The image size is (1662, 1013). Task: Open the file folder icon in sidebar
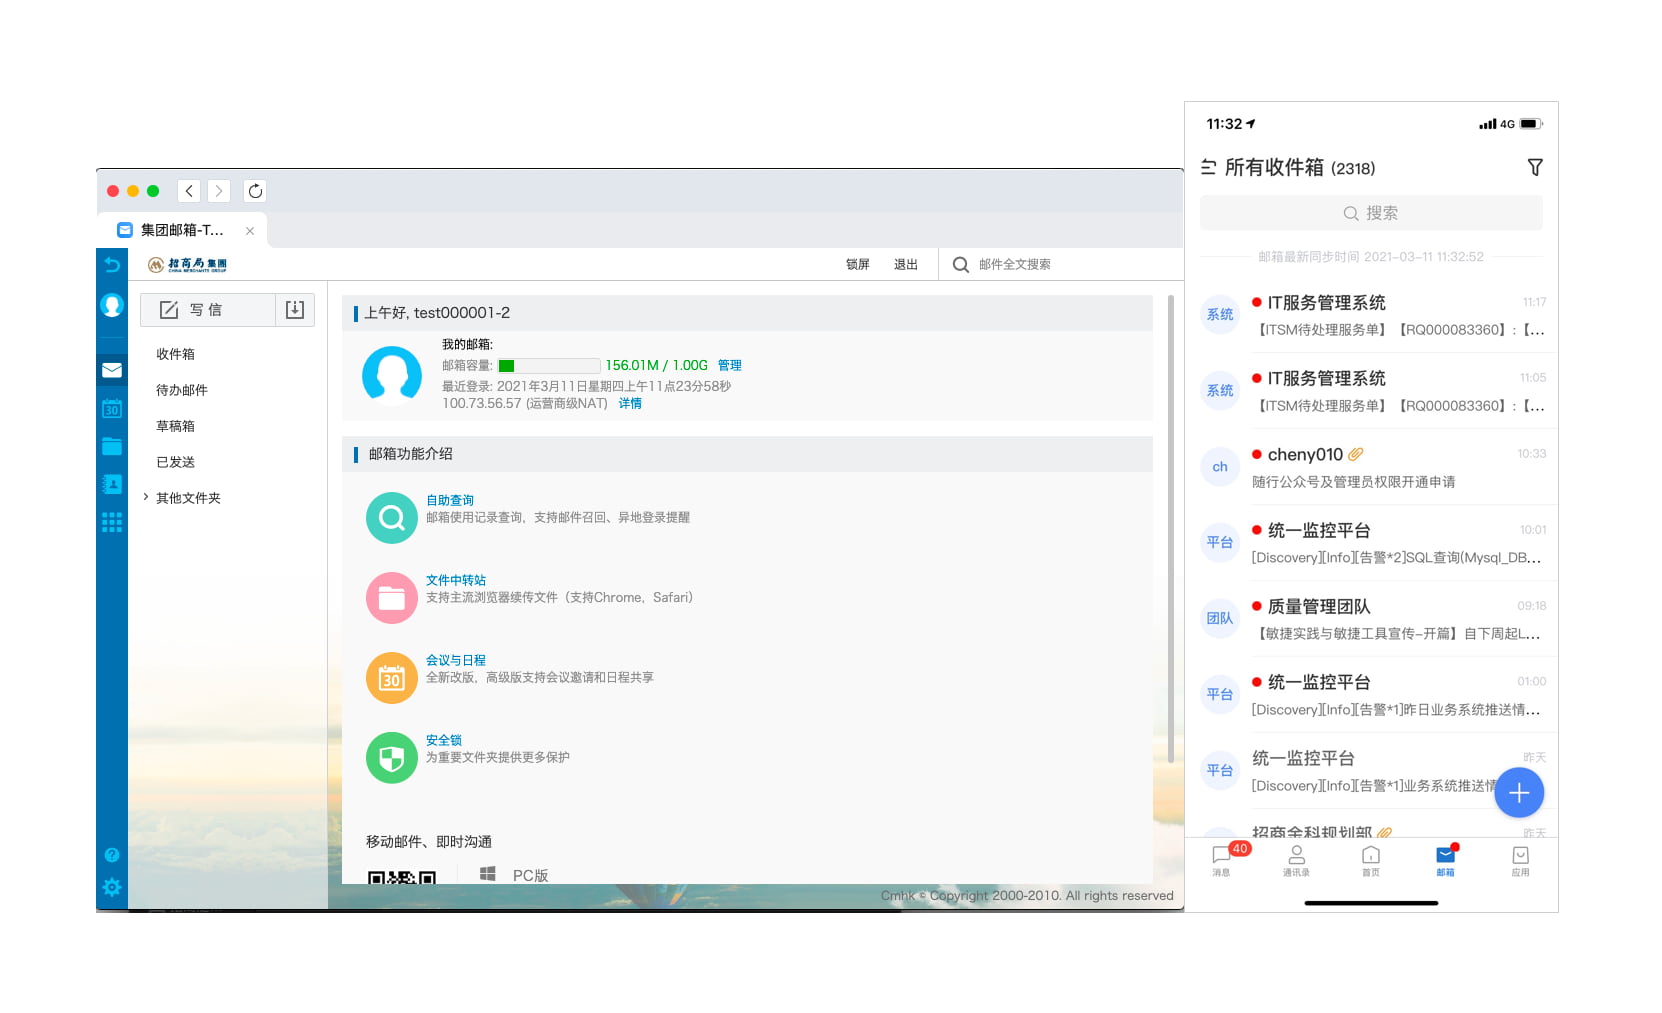click(x=112, y=446)
